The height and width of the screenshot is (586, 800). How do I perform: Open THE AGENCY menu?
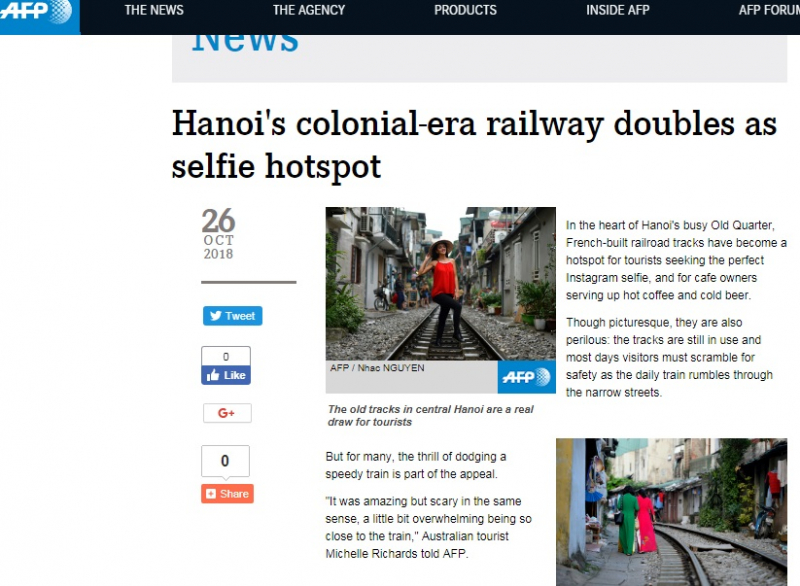click(309, 10)
